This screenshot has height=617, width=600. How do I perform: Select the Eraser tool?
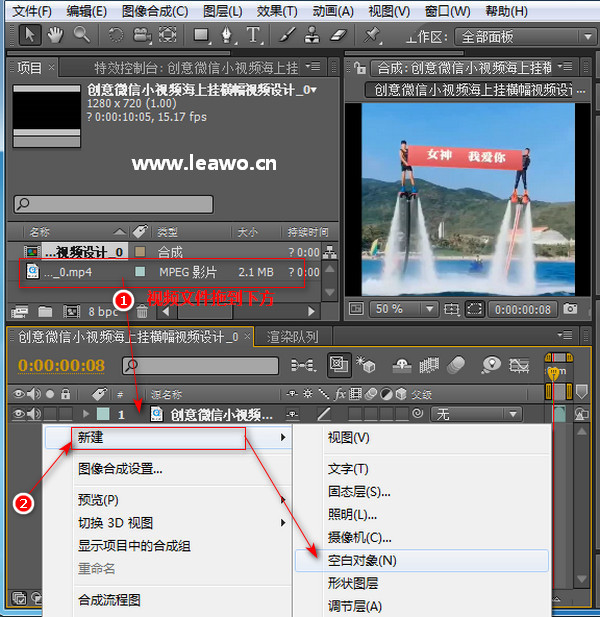pyautogui.click(x=338, y=35)
